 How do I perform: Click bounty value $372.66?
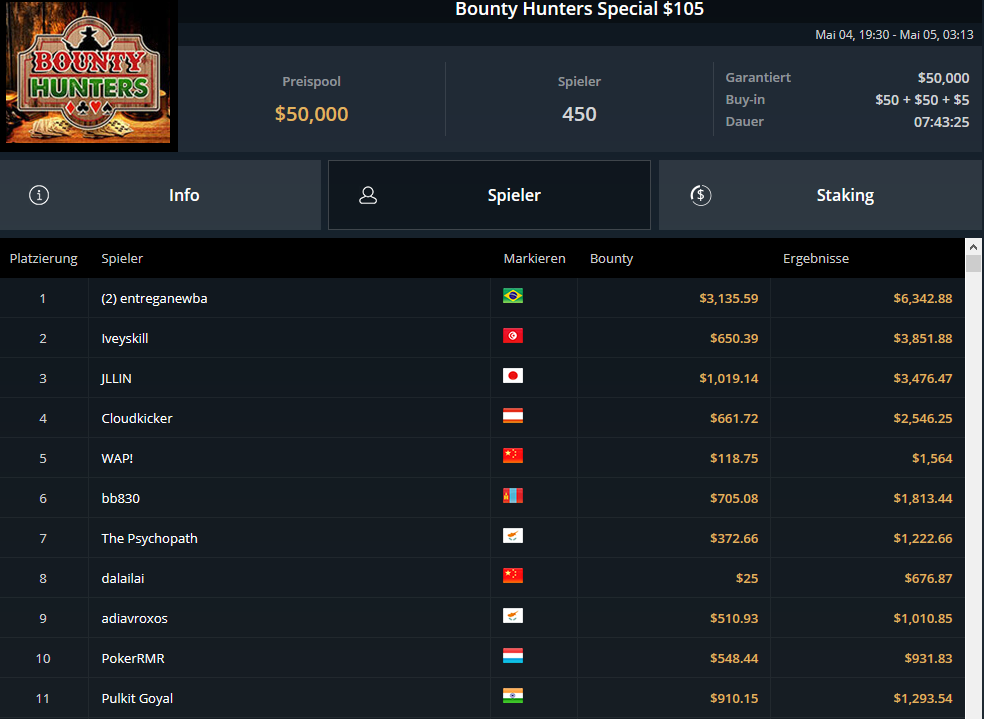[x=734, y=538]
